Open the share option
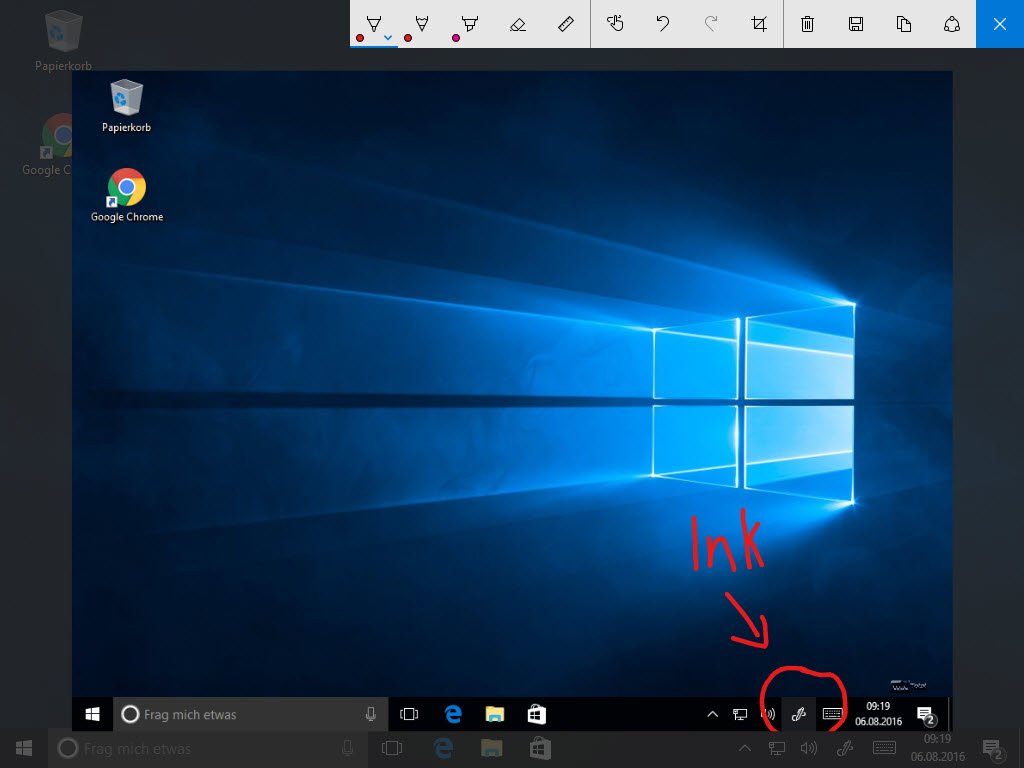 [951, 24]
